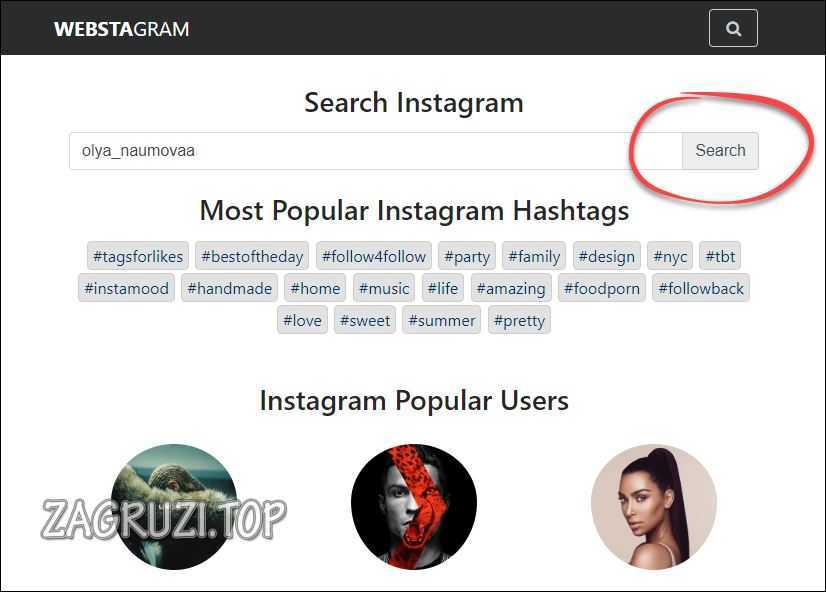Click the #design hashtag
The height and width of the screenshot is (592, 826).
(606, 256)
